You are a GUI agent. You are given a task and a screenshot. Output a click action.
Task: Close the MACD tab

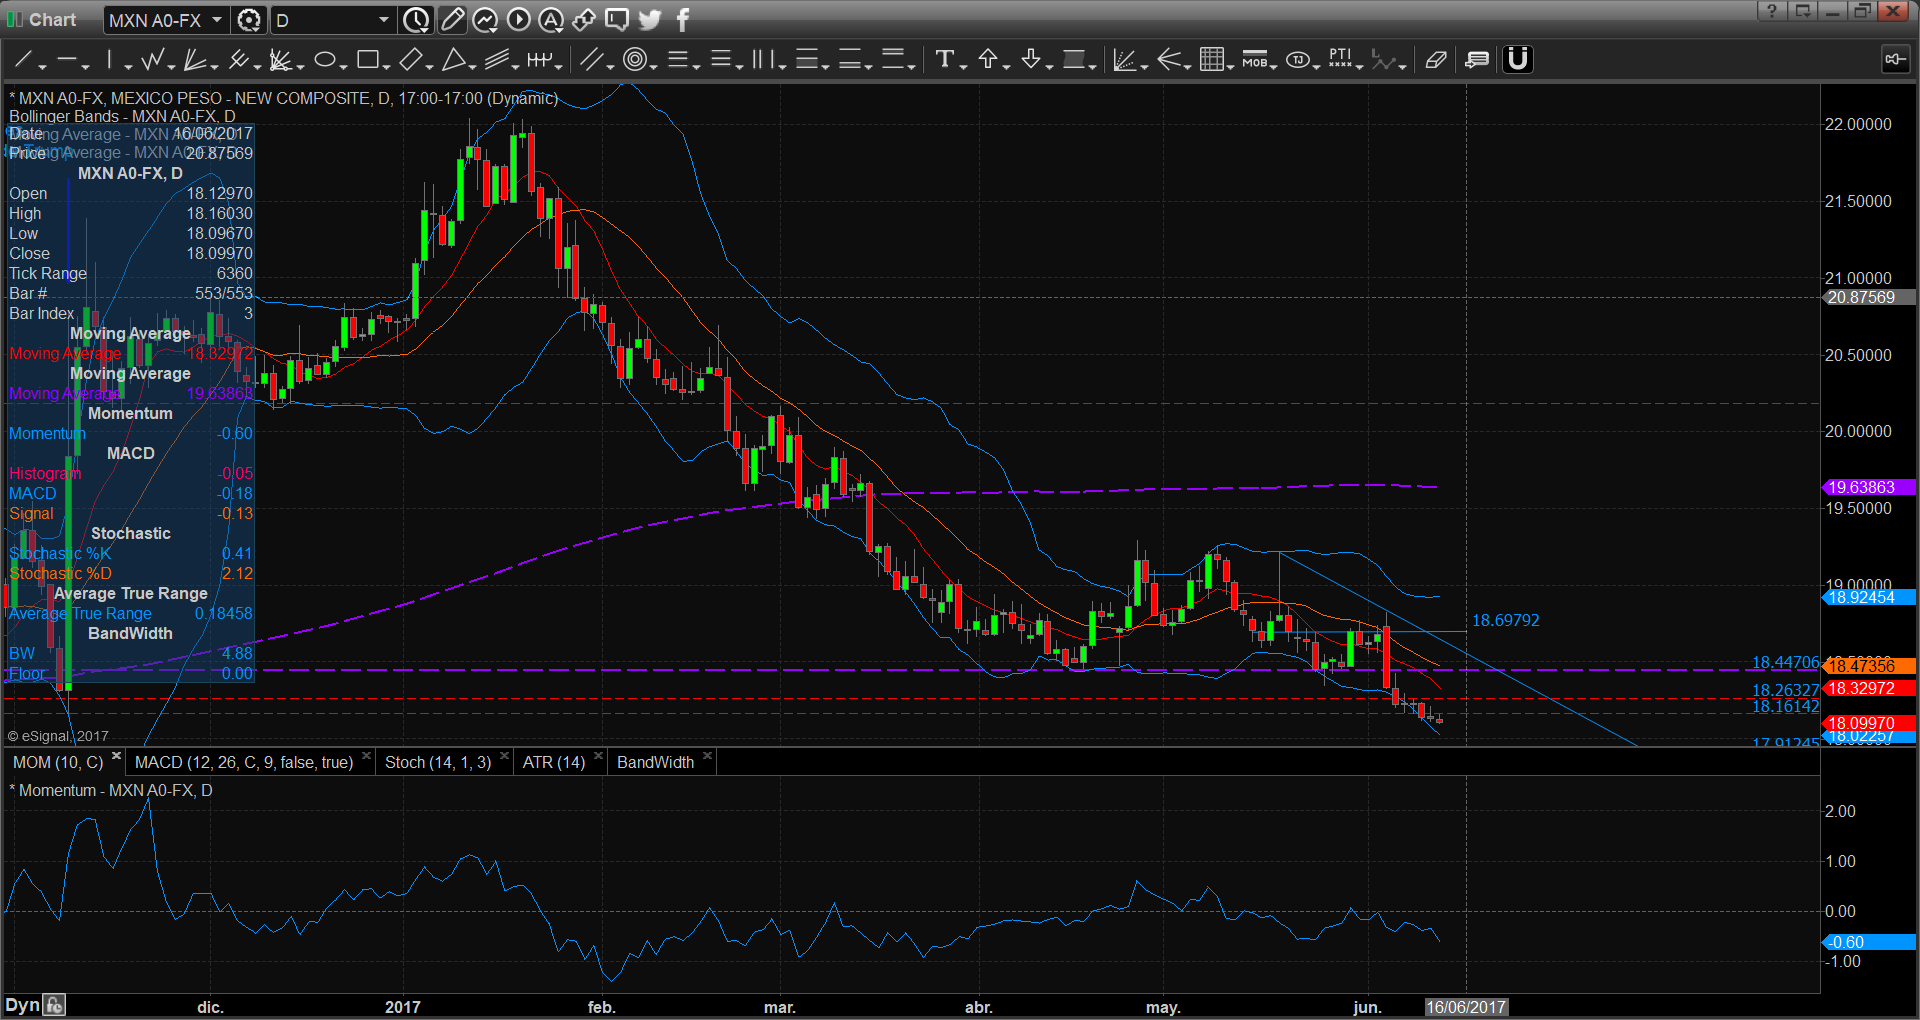(366, 756)
